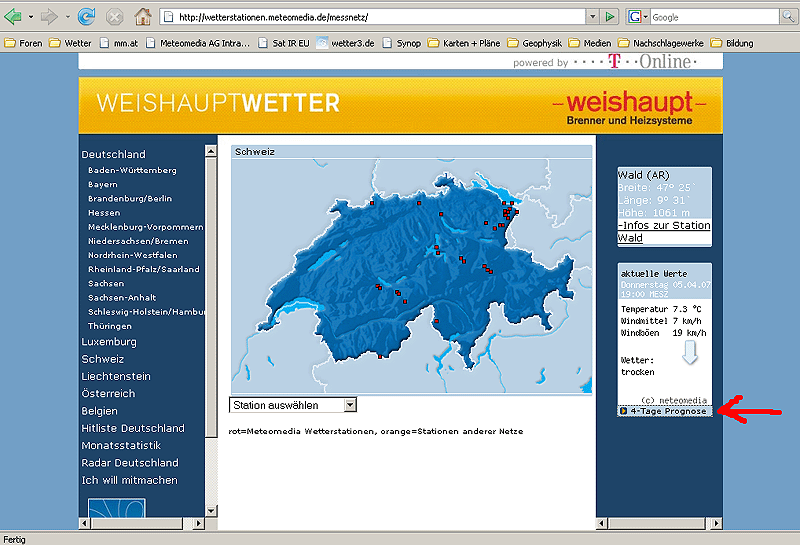Viewport: 800px width, 545px height.
Task: Select Nordrhein-Westfalen in the sidebar
Action: 133,255
